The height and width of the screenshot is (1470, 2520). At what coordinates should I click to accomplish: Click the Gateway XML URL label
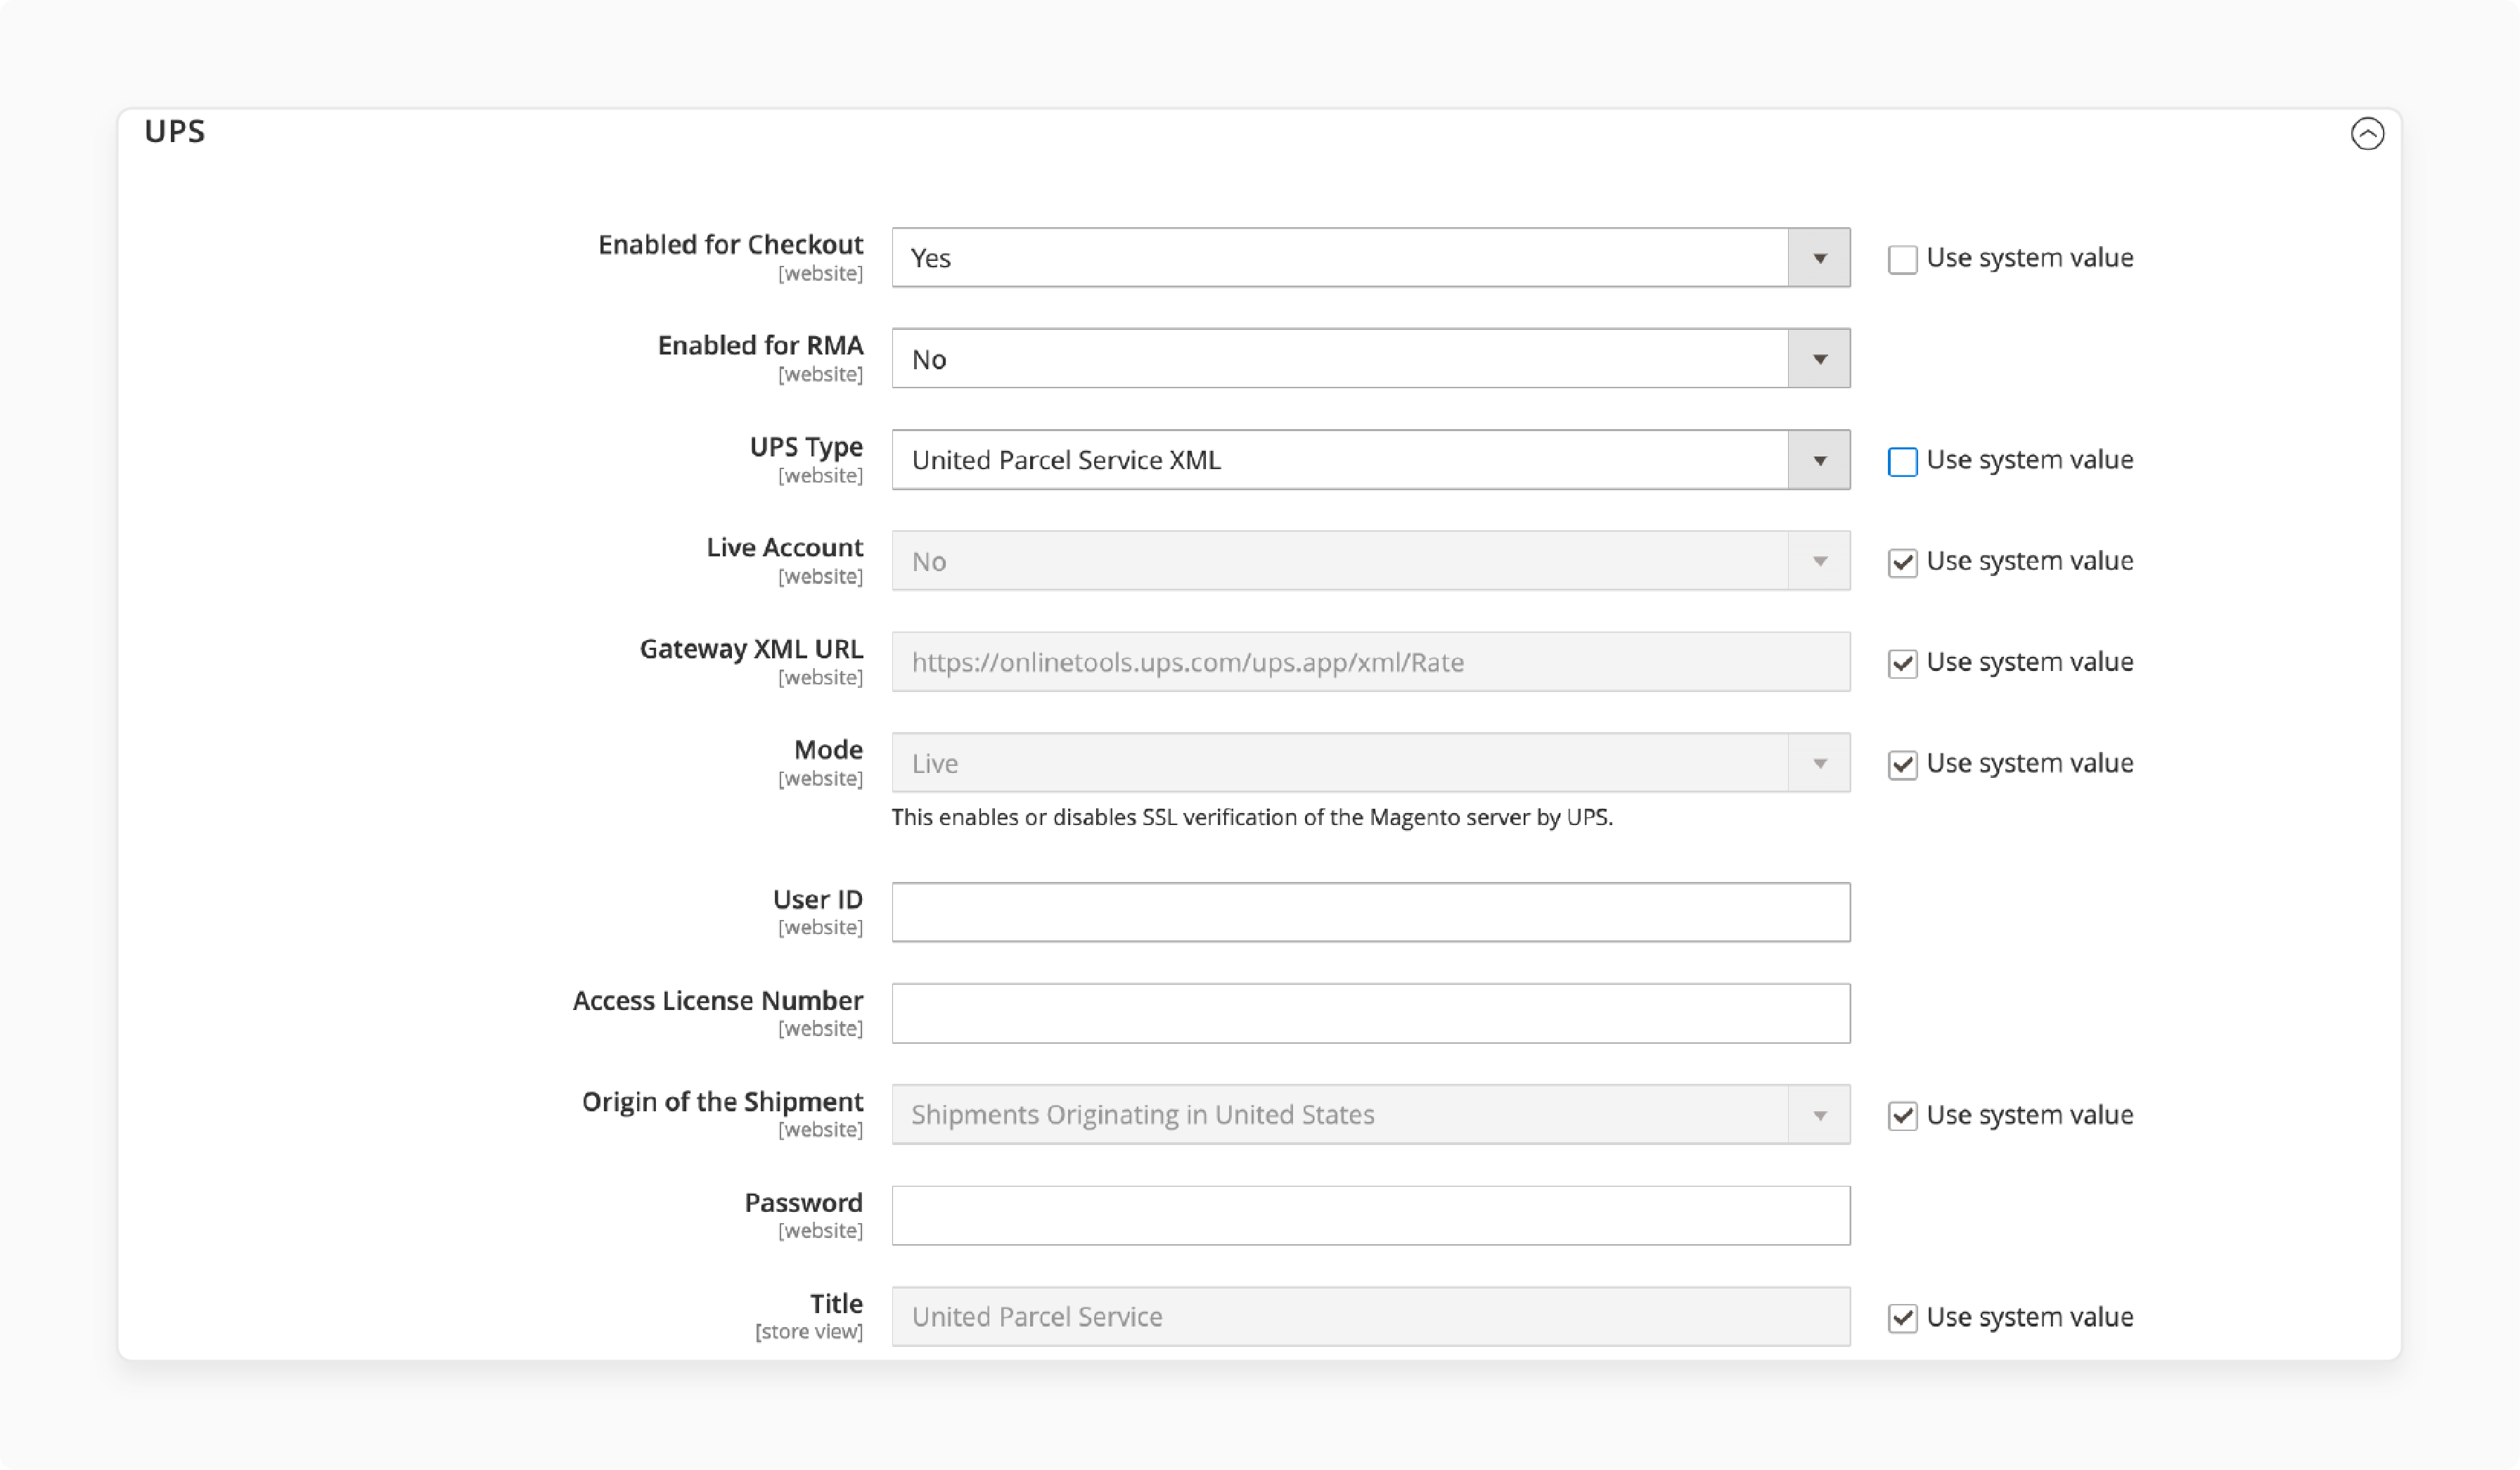(x=751, y=649)
